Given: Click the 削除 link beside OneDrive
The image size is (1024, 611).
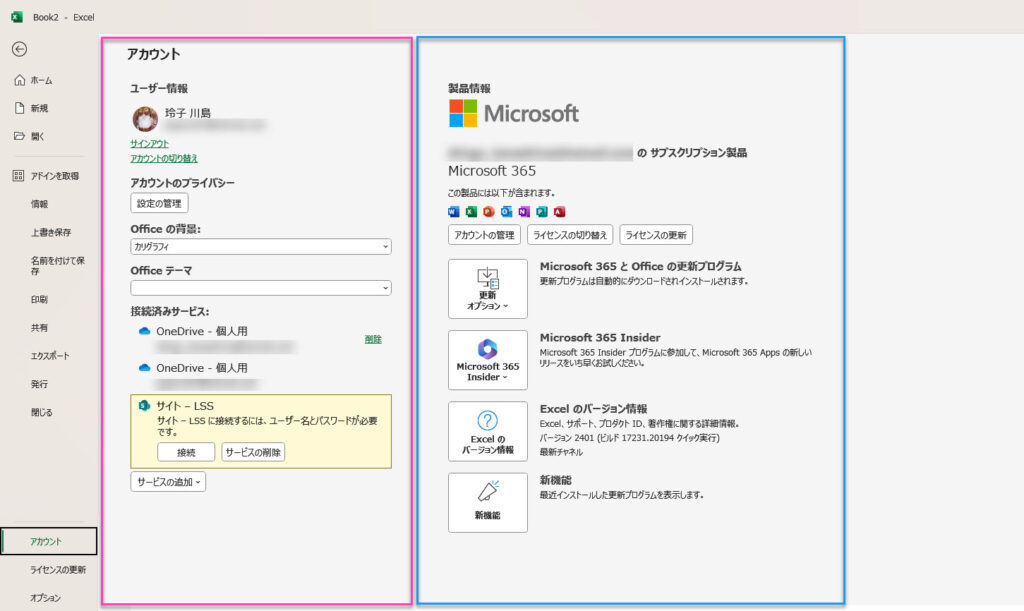Looking at the screenshot, I should pyautogui.click(x=373, y=339).
